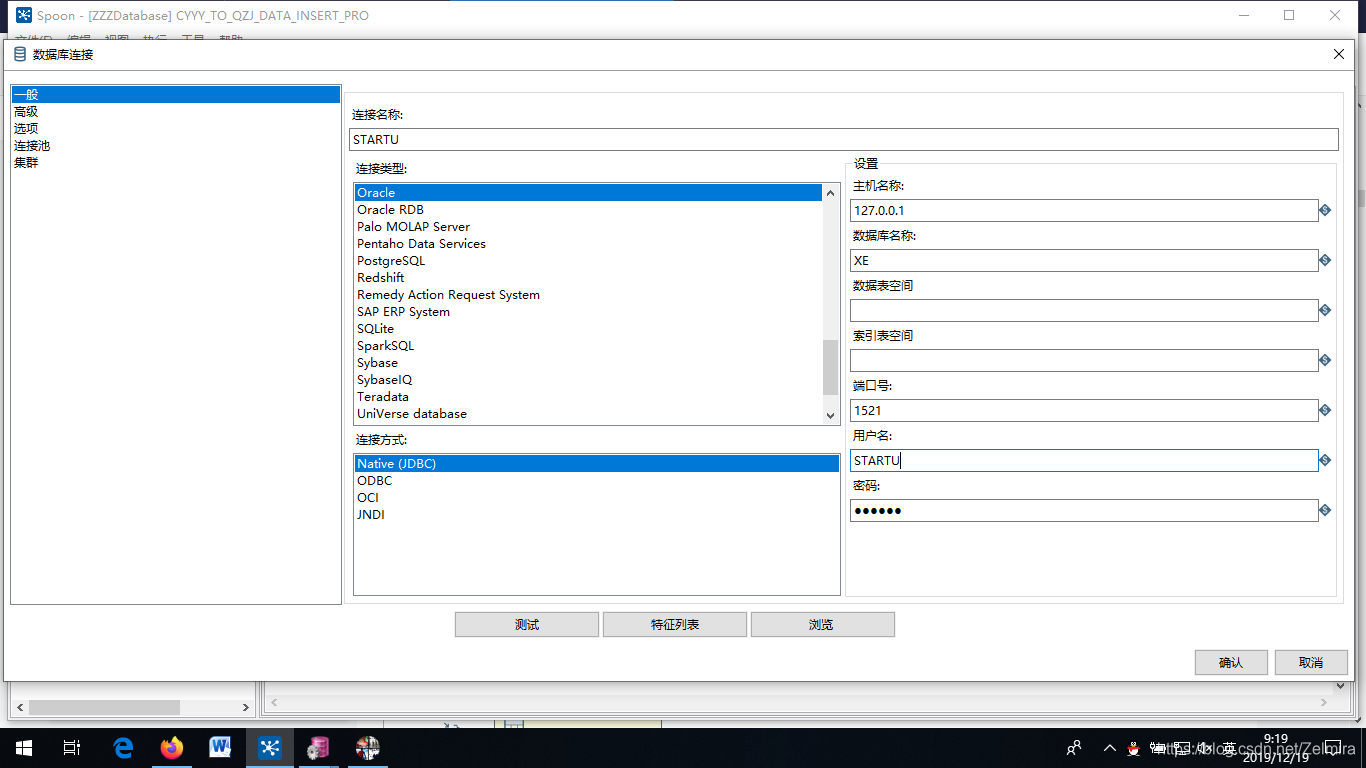The height and width of the screenshot is (768, 1366).
Task: Click the index tablespace input field
Action: click(1084, 360)
